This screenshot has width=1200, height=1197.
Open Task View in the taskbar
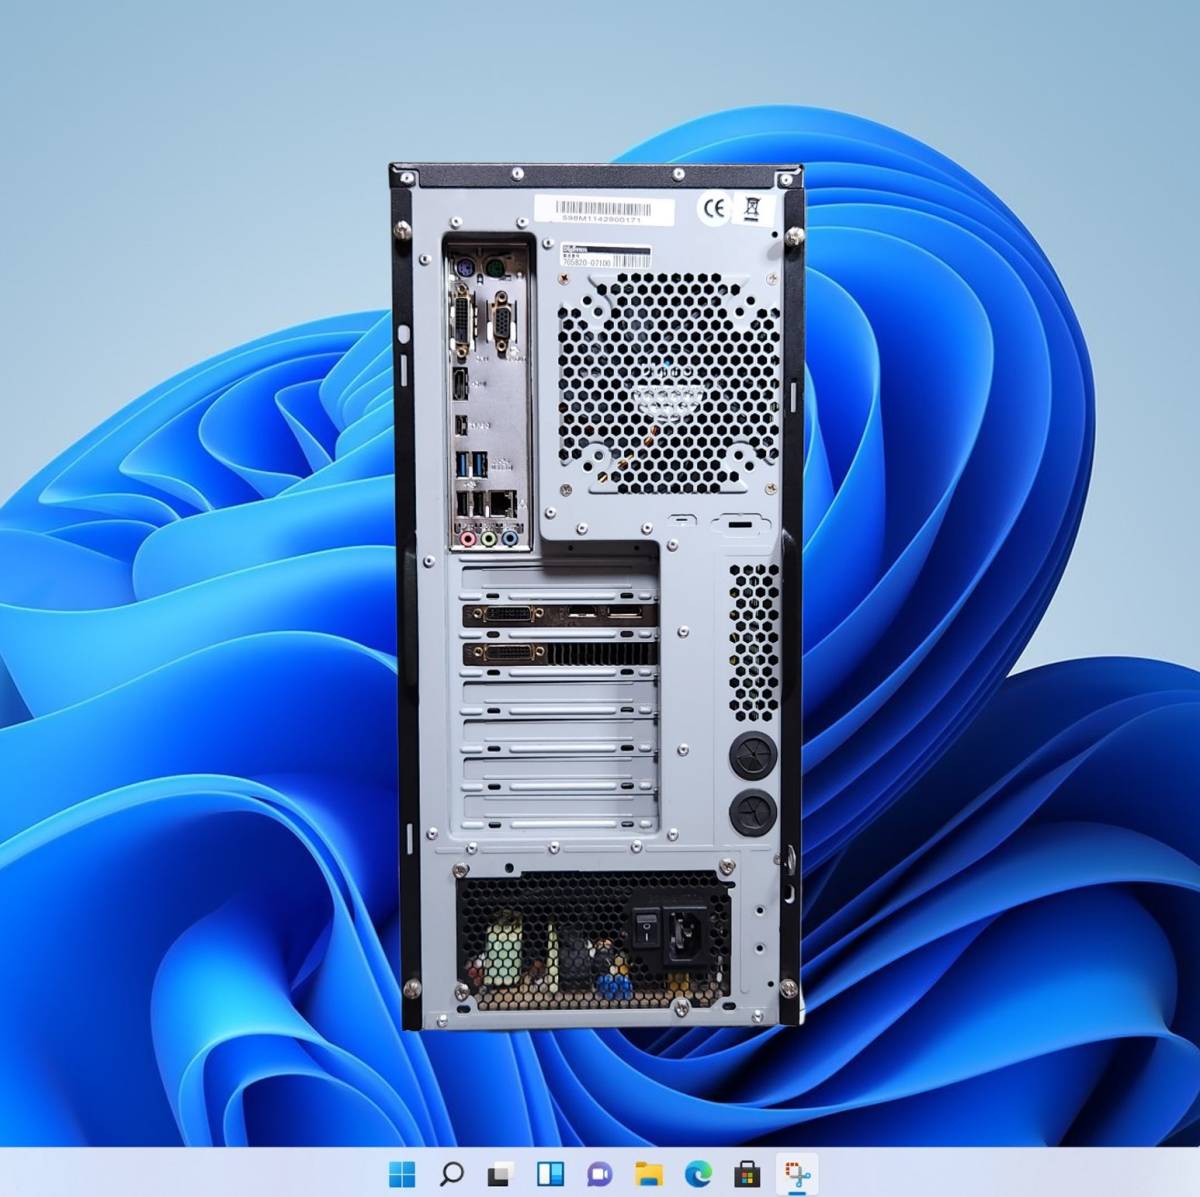pyautogui.click(x=501, y=1173)
